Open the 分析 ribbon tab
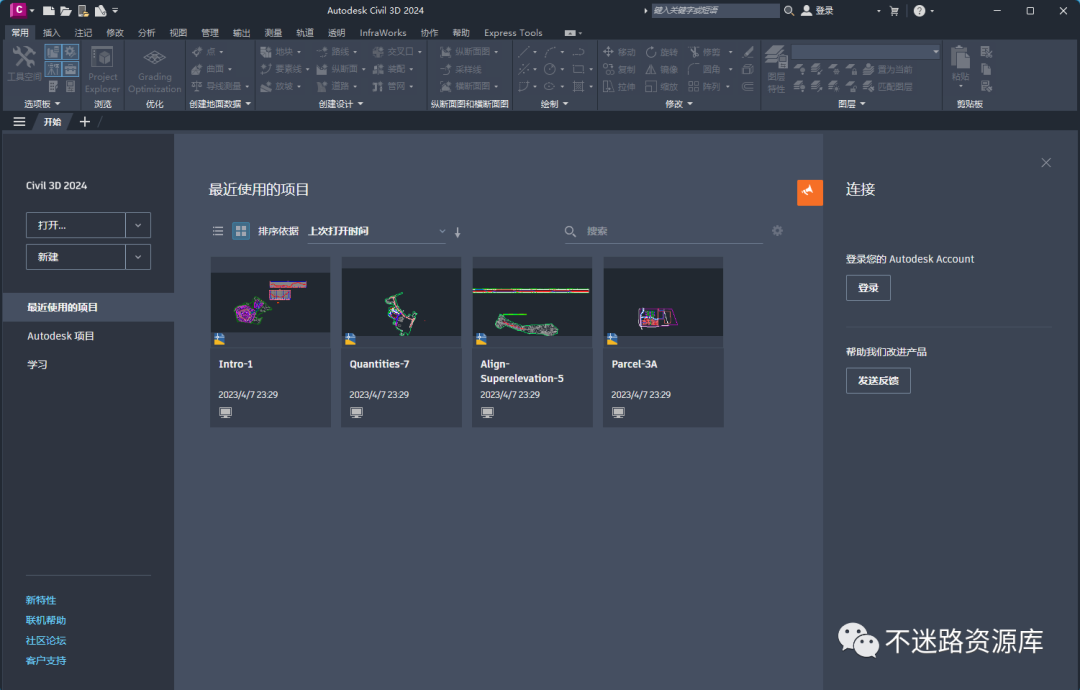 pyautogui.click(x=147, y=32)
